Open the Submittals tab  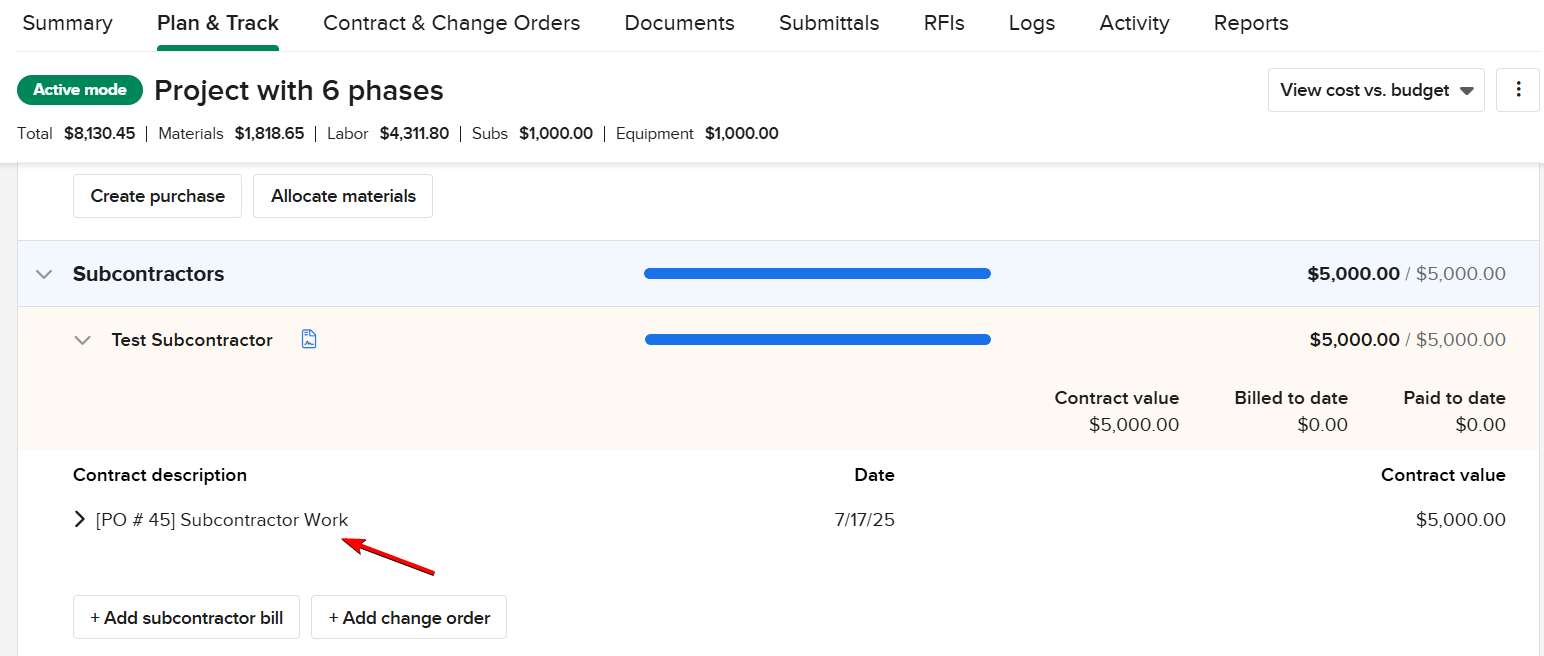click(829, 23)
